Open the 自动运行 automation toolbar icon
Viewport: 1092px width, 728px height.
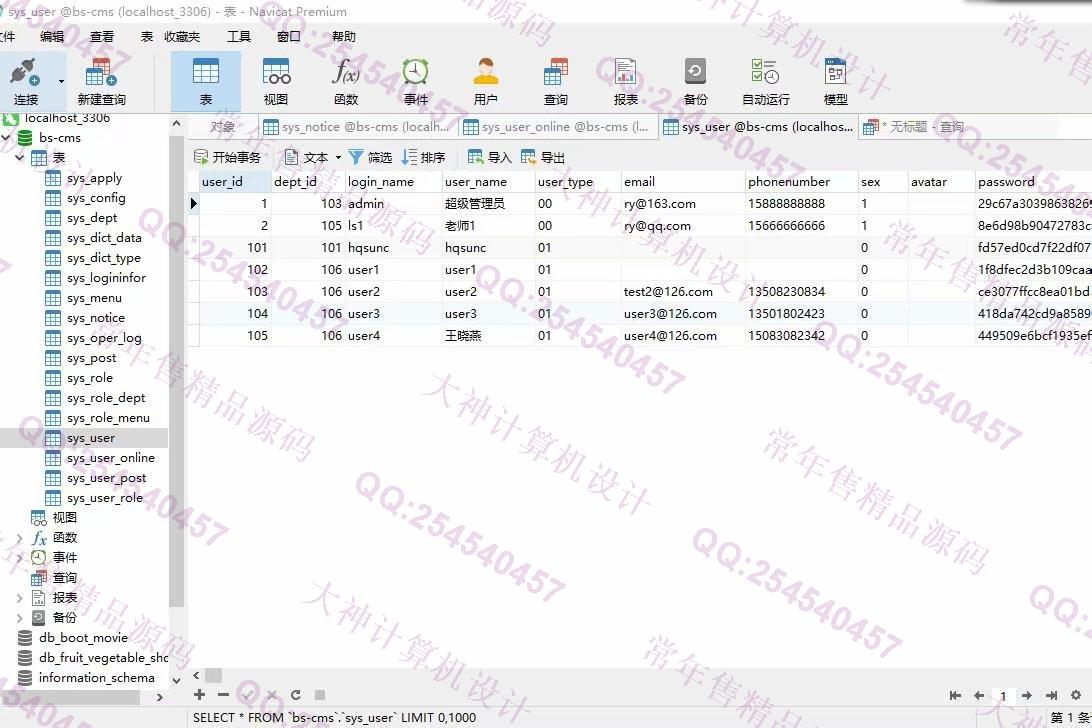point(765,82)
